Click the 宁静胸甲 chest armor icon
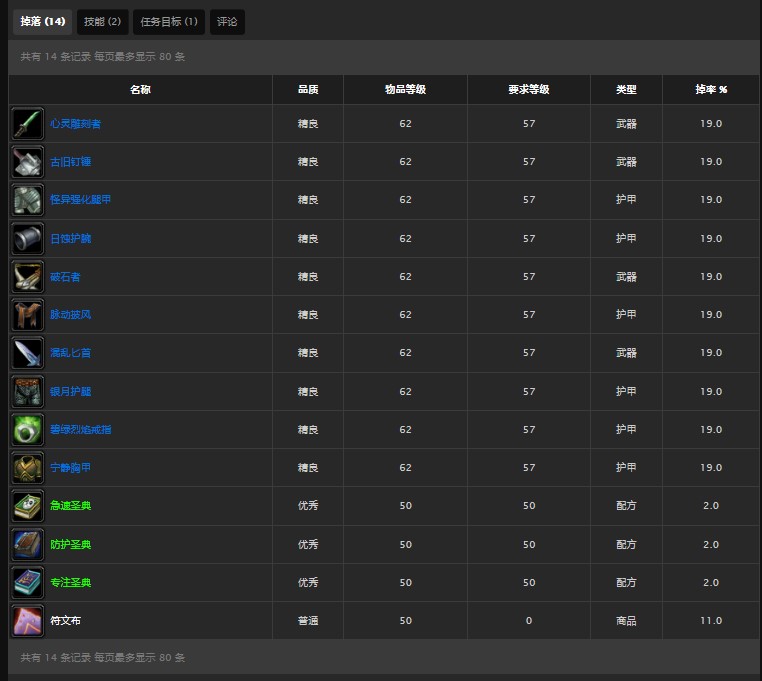The height and width of the screenshot is (681, 762). tap(27, 468)
